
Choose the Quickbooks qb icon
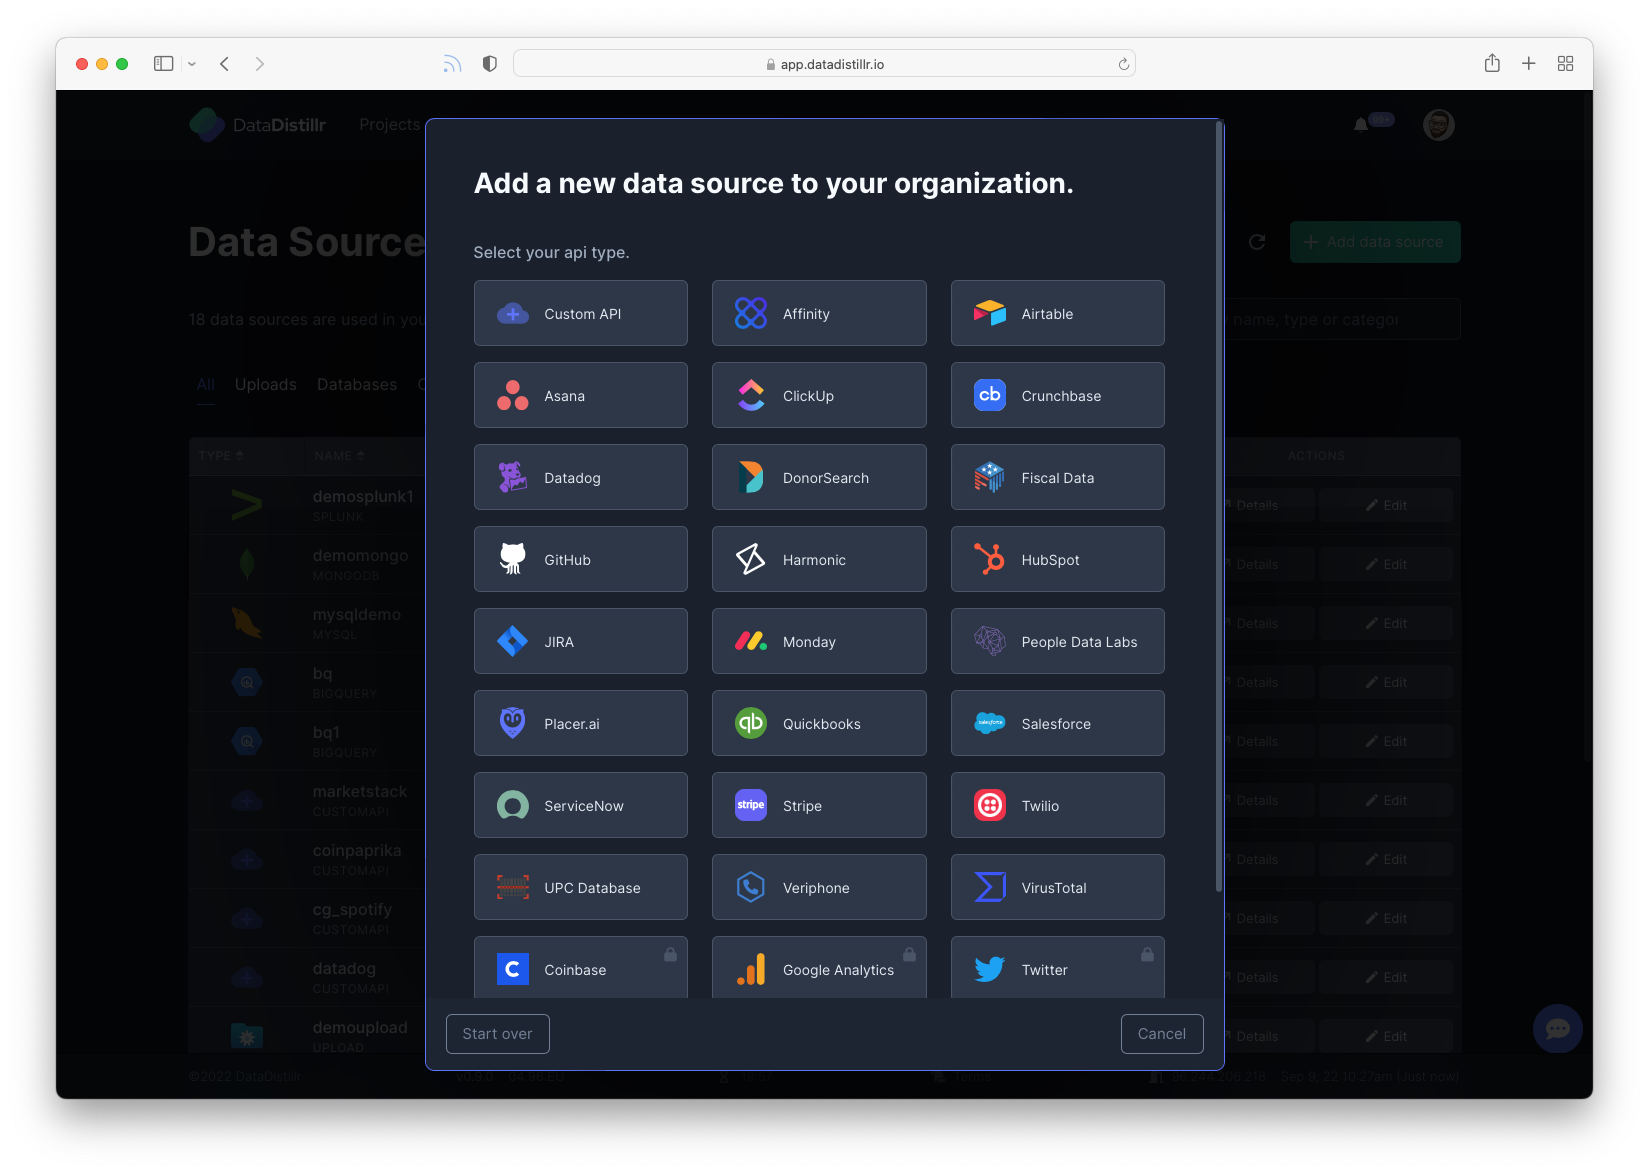751,724
